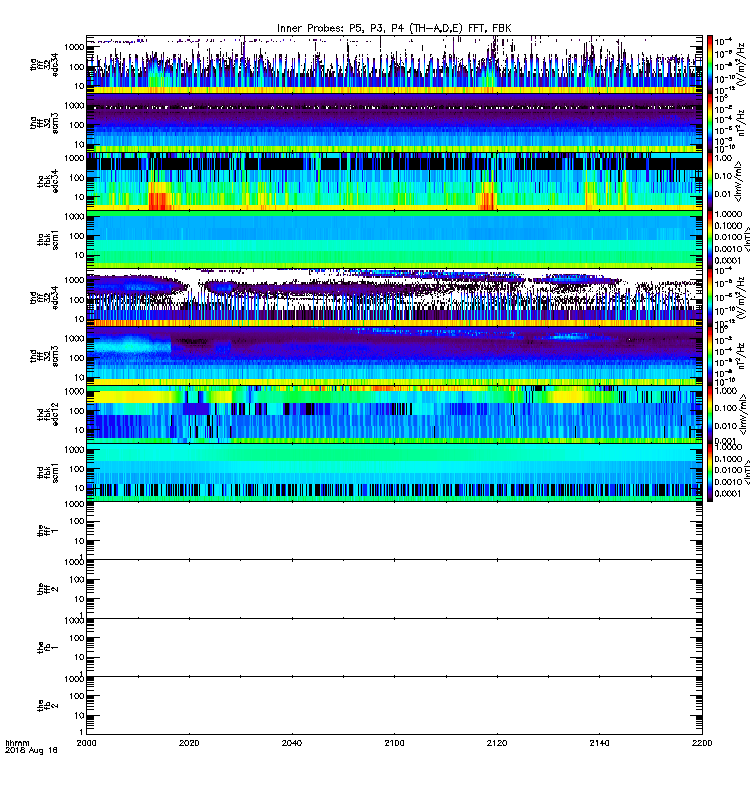750x800 pixels.
Task: Click the 2140 time tick label
Action: click(x=599, y=743)
